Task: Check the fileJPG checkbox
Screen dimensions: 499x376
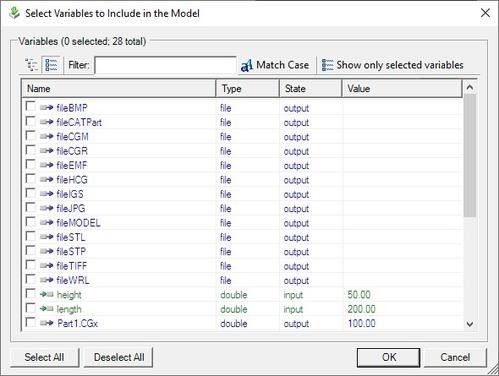Action: [30, 207]
